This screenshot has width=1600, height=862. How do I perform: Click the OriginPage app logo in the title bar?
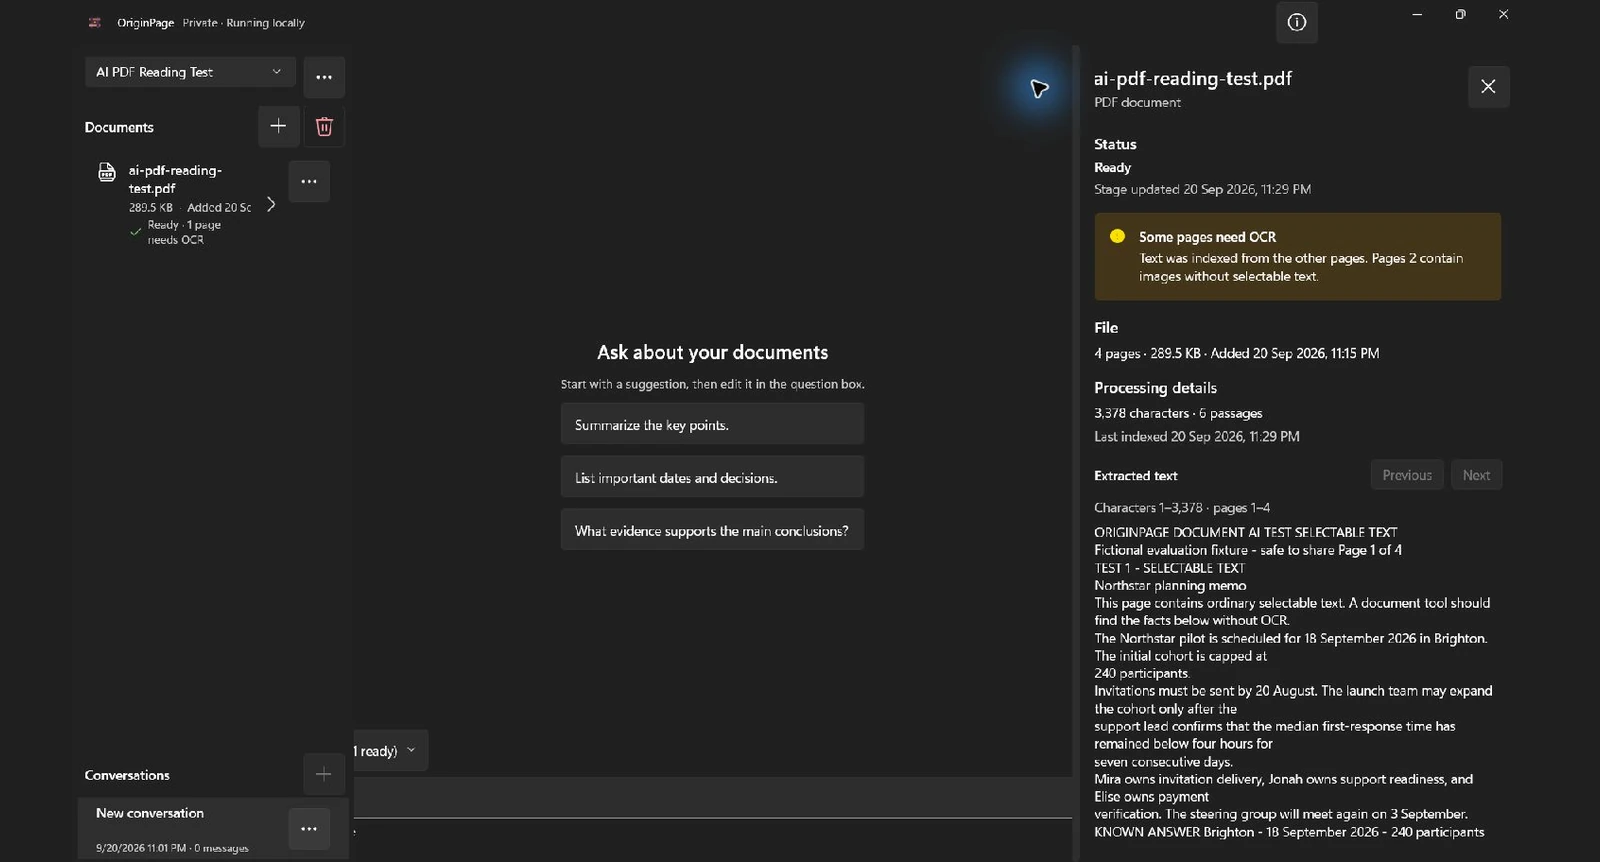pyautogui.click(x=95, y=22)
